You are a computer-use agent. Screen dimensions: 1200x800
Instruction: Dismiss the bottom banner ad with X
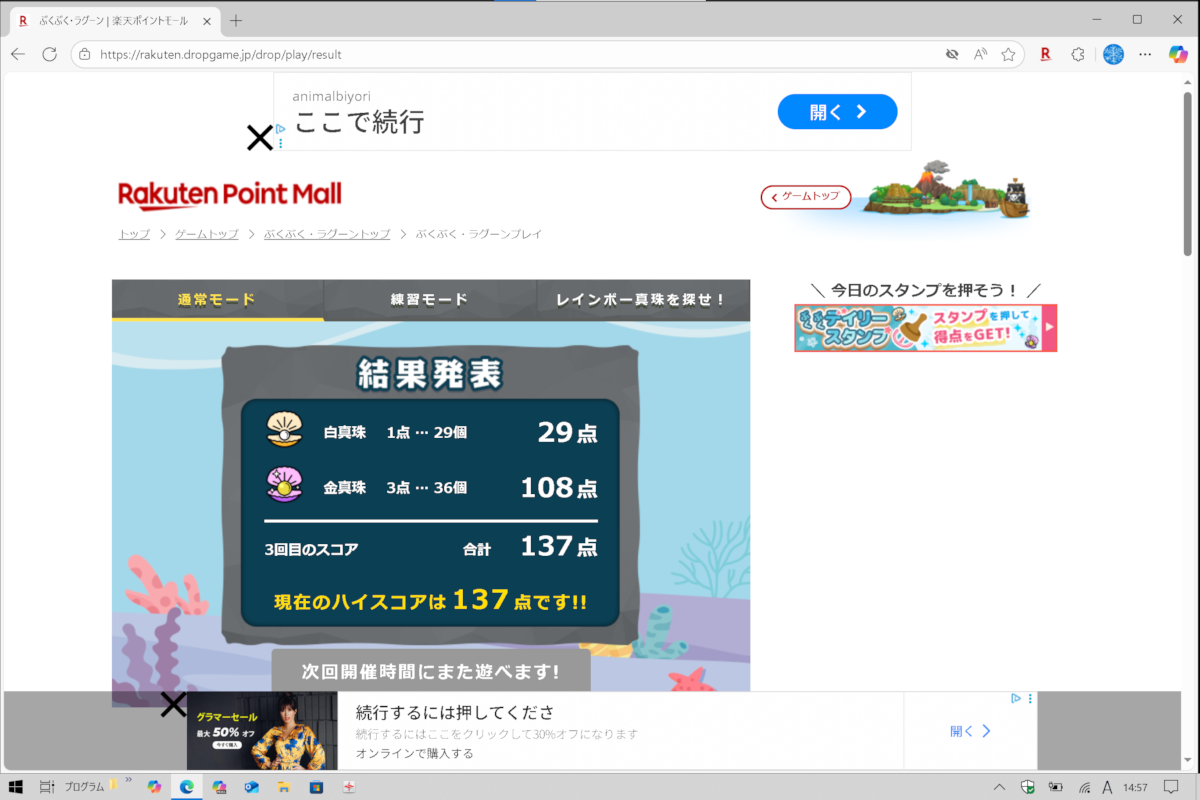click(174, 705)
